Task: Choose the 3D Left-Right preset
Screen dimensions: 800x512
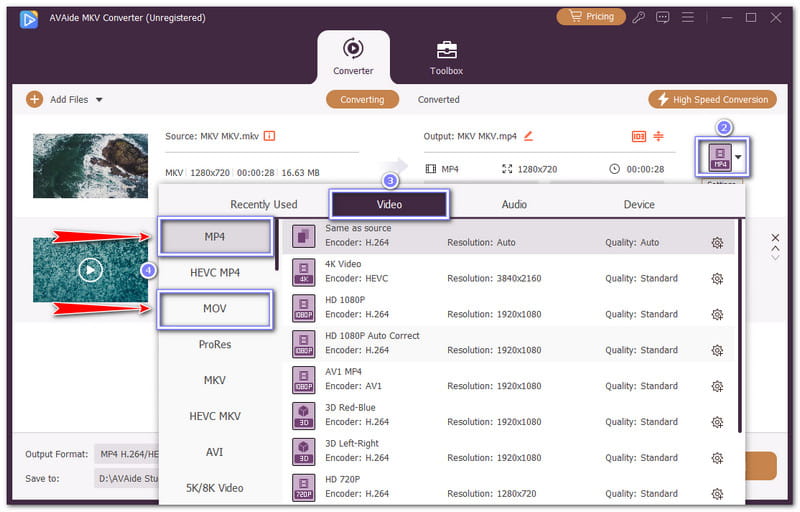Action: pos(508,451)
